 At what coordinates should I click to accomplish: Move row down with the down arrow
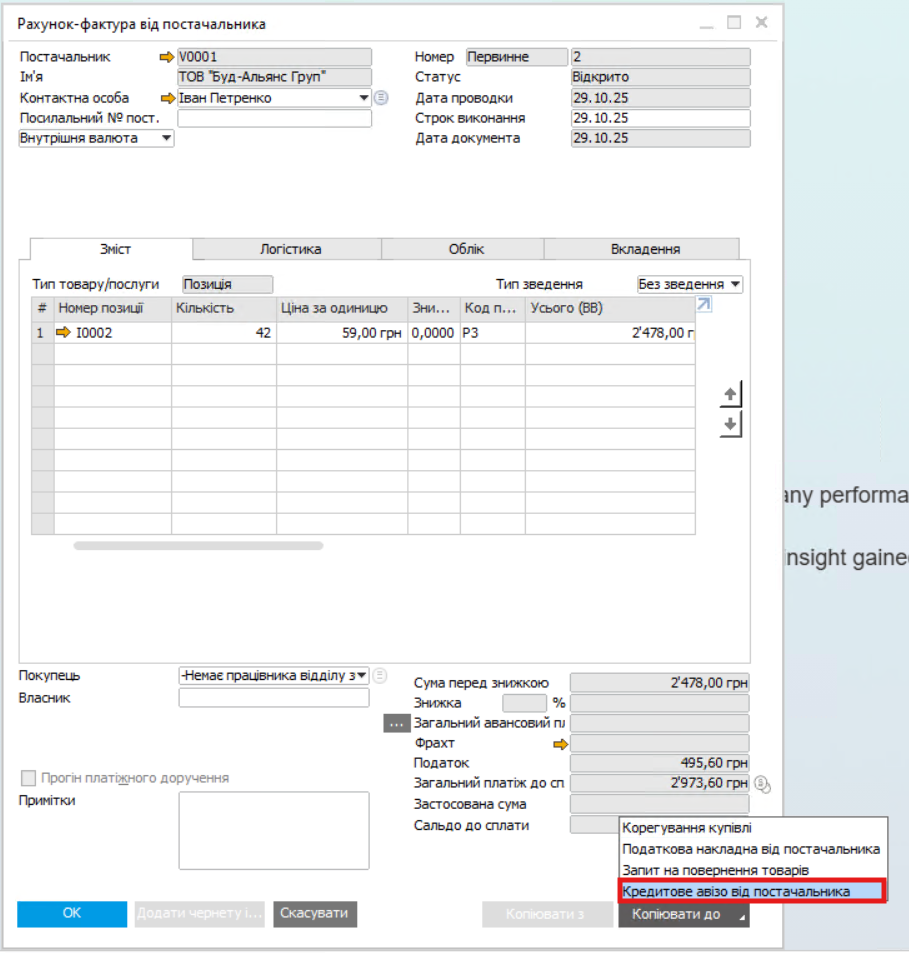(731, 424)
